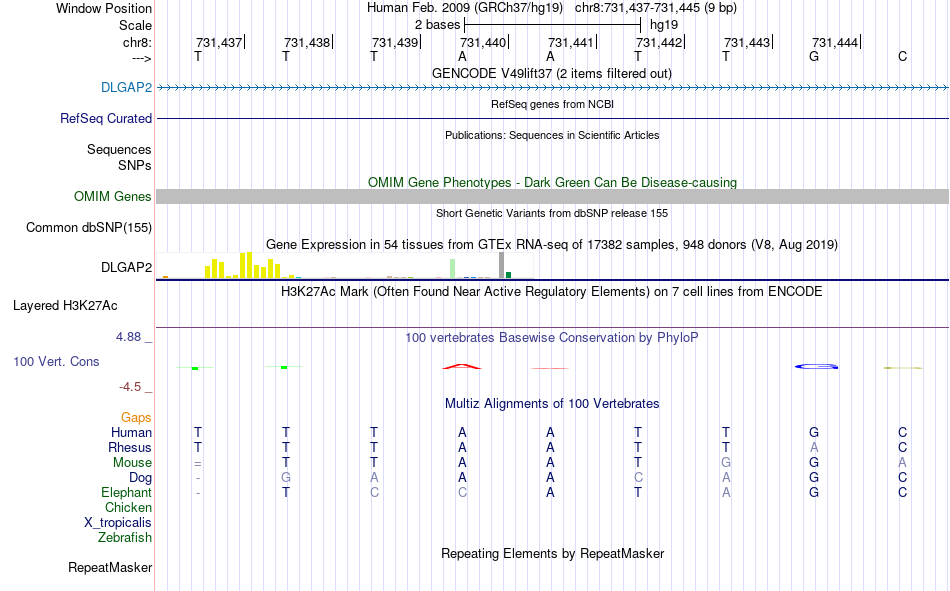Click the RefSeq genes from NCBI title
This screenshot has height=591, width=950.
552,104
